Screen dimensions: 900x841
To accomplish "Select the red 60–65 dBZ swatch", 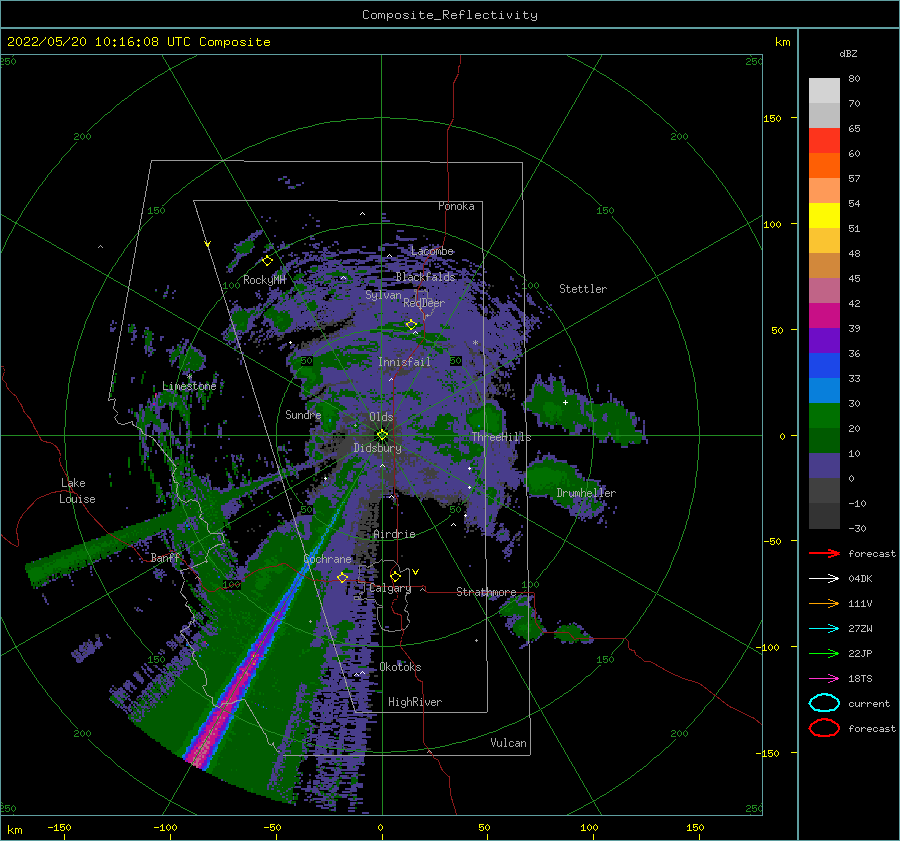I will (824, 141).
